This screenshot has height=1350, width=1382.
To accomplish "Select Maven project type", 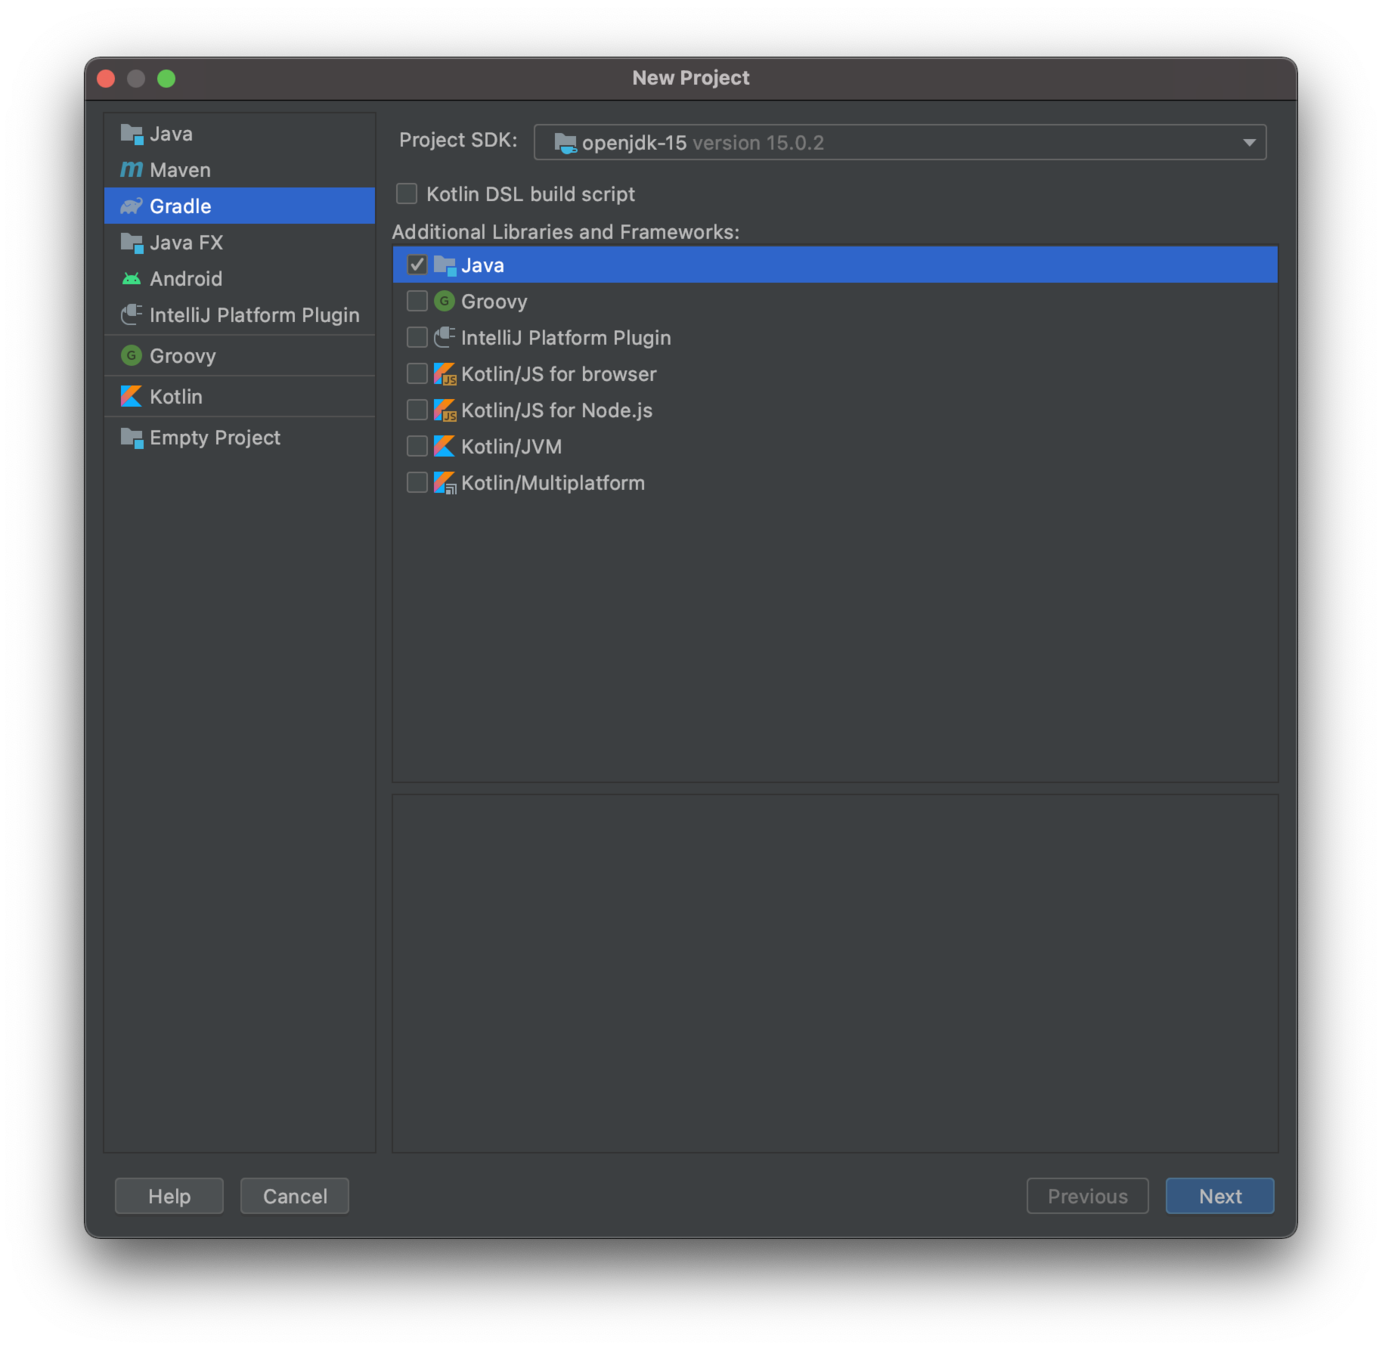I will 240,170.
